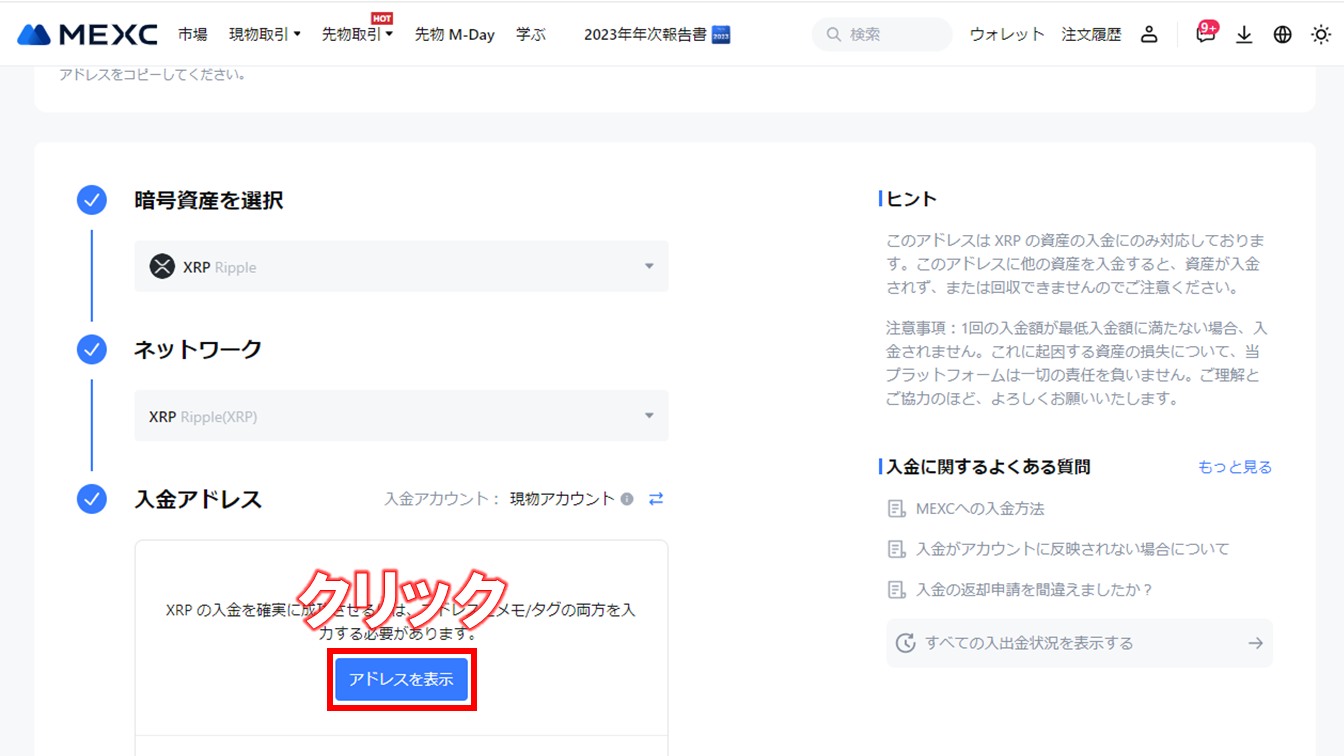Open the XRP Ripple(XRP) network dropdown
1344x756 pixels.
(x=400, y=416)
